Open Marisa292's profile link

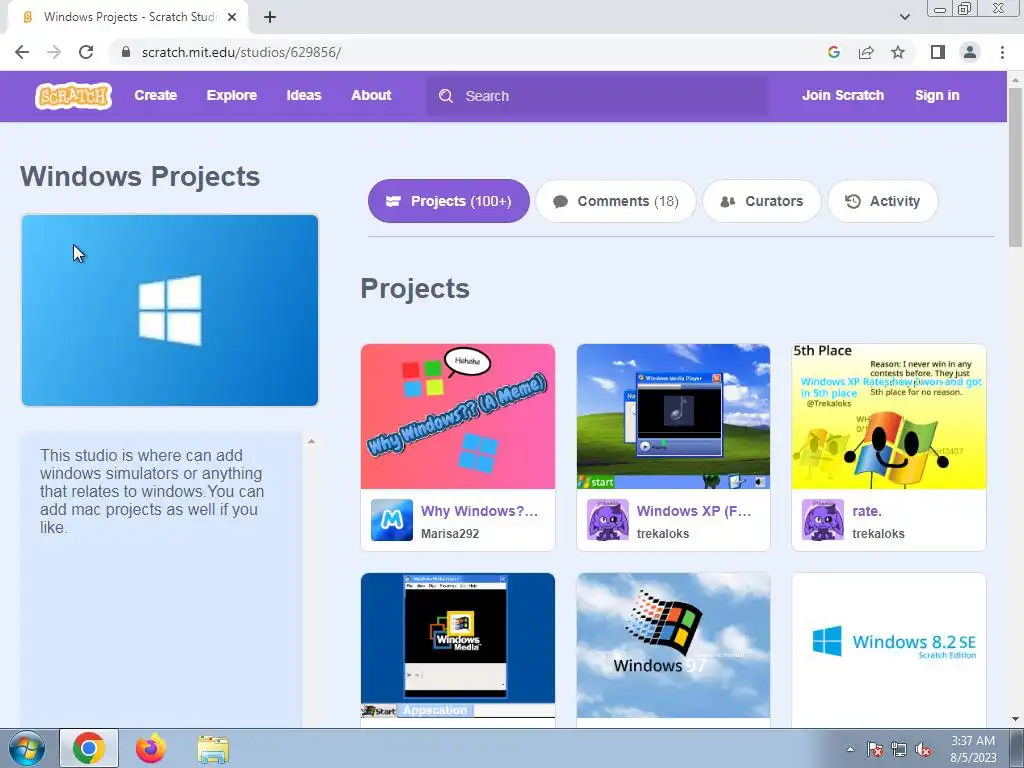click(450, 534)
